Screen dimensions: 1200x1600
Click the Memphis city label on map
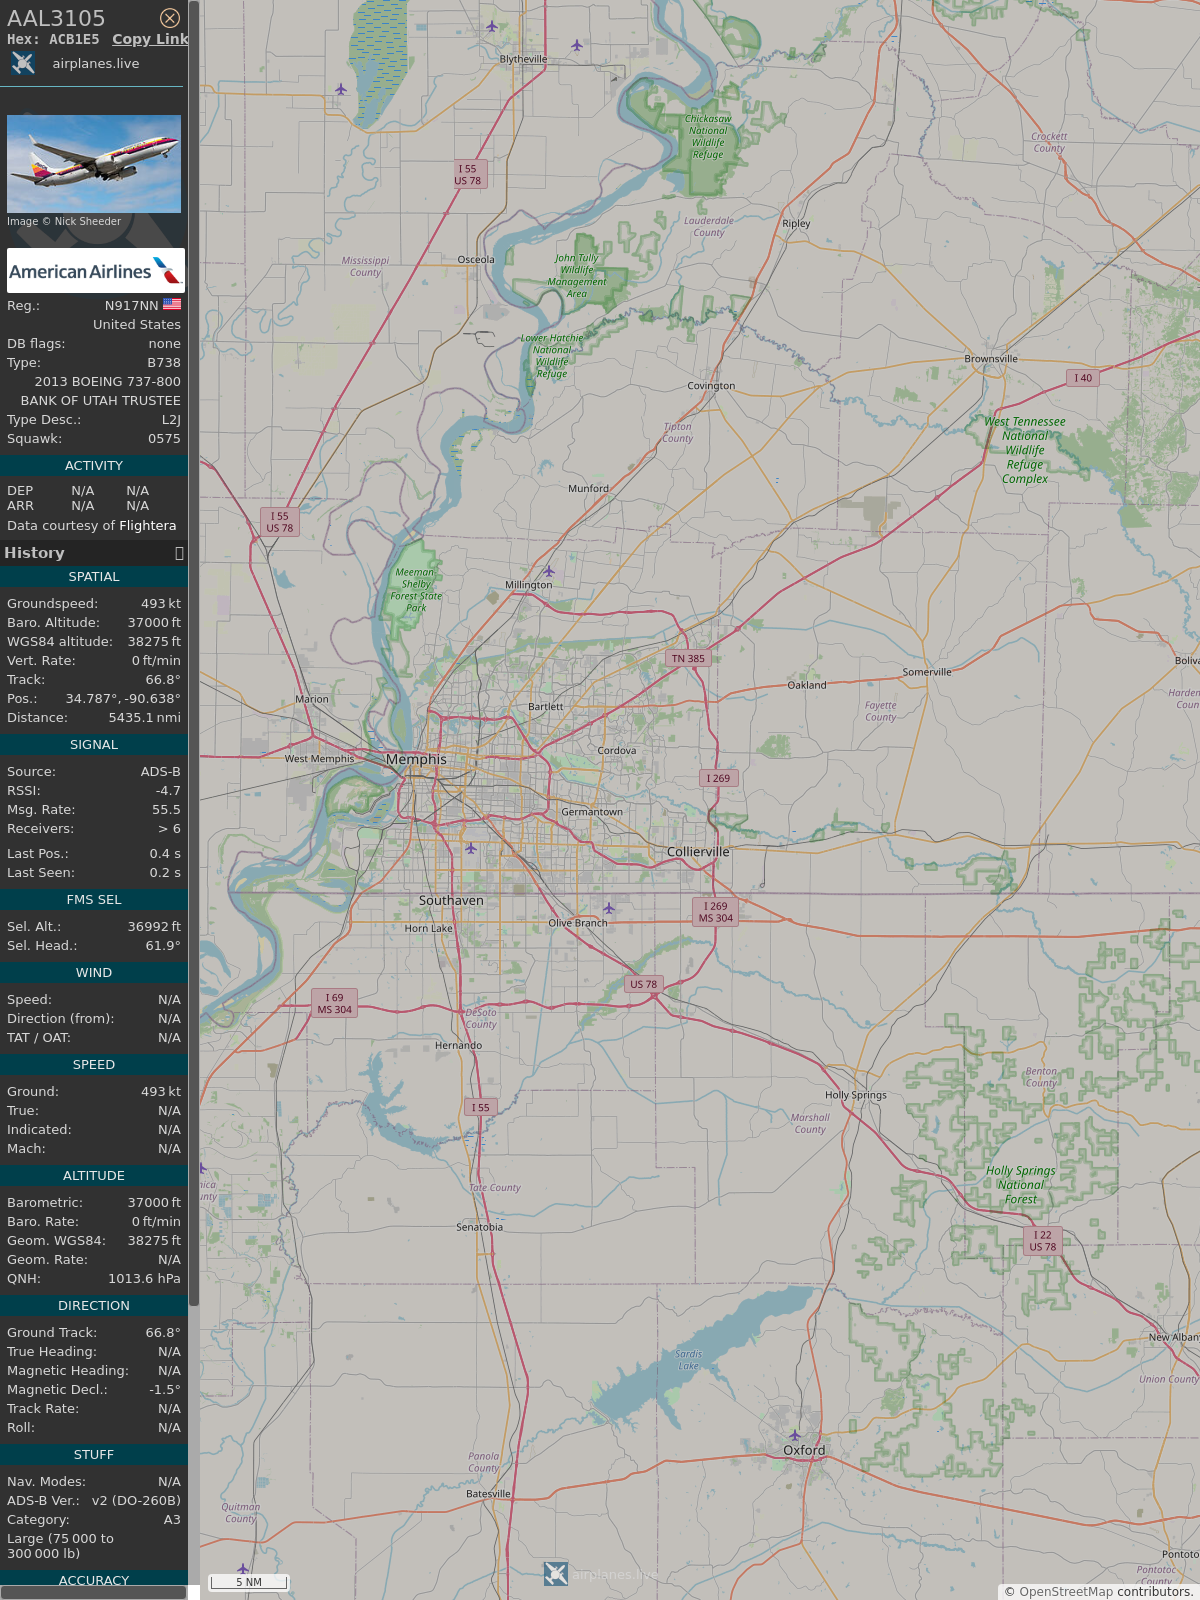pos(416,760)
